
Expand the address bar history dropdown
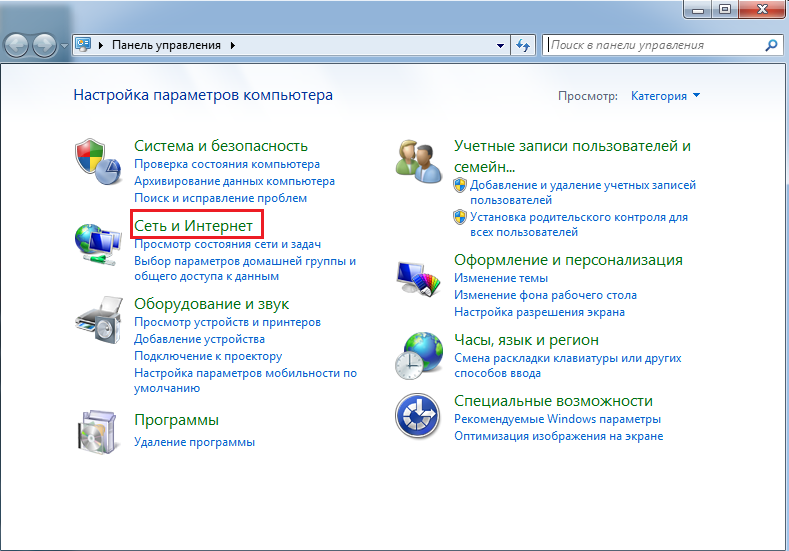tap(500, 45)
